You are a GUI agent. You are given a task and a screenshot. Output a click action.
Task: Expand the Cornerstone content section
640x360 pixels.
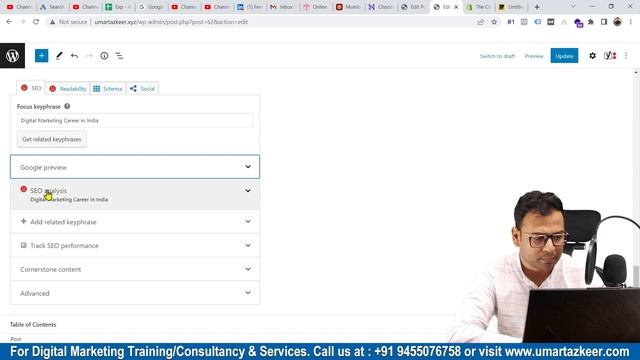135,269
